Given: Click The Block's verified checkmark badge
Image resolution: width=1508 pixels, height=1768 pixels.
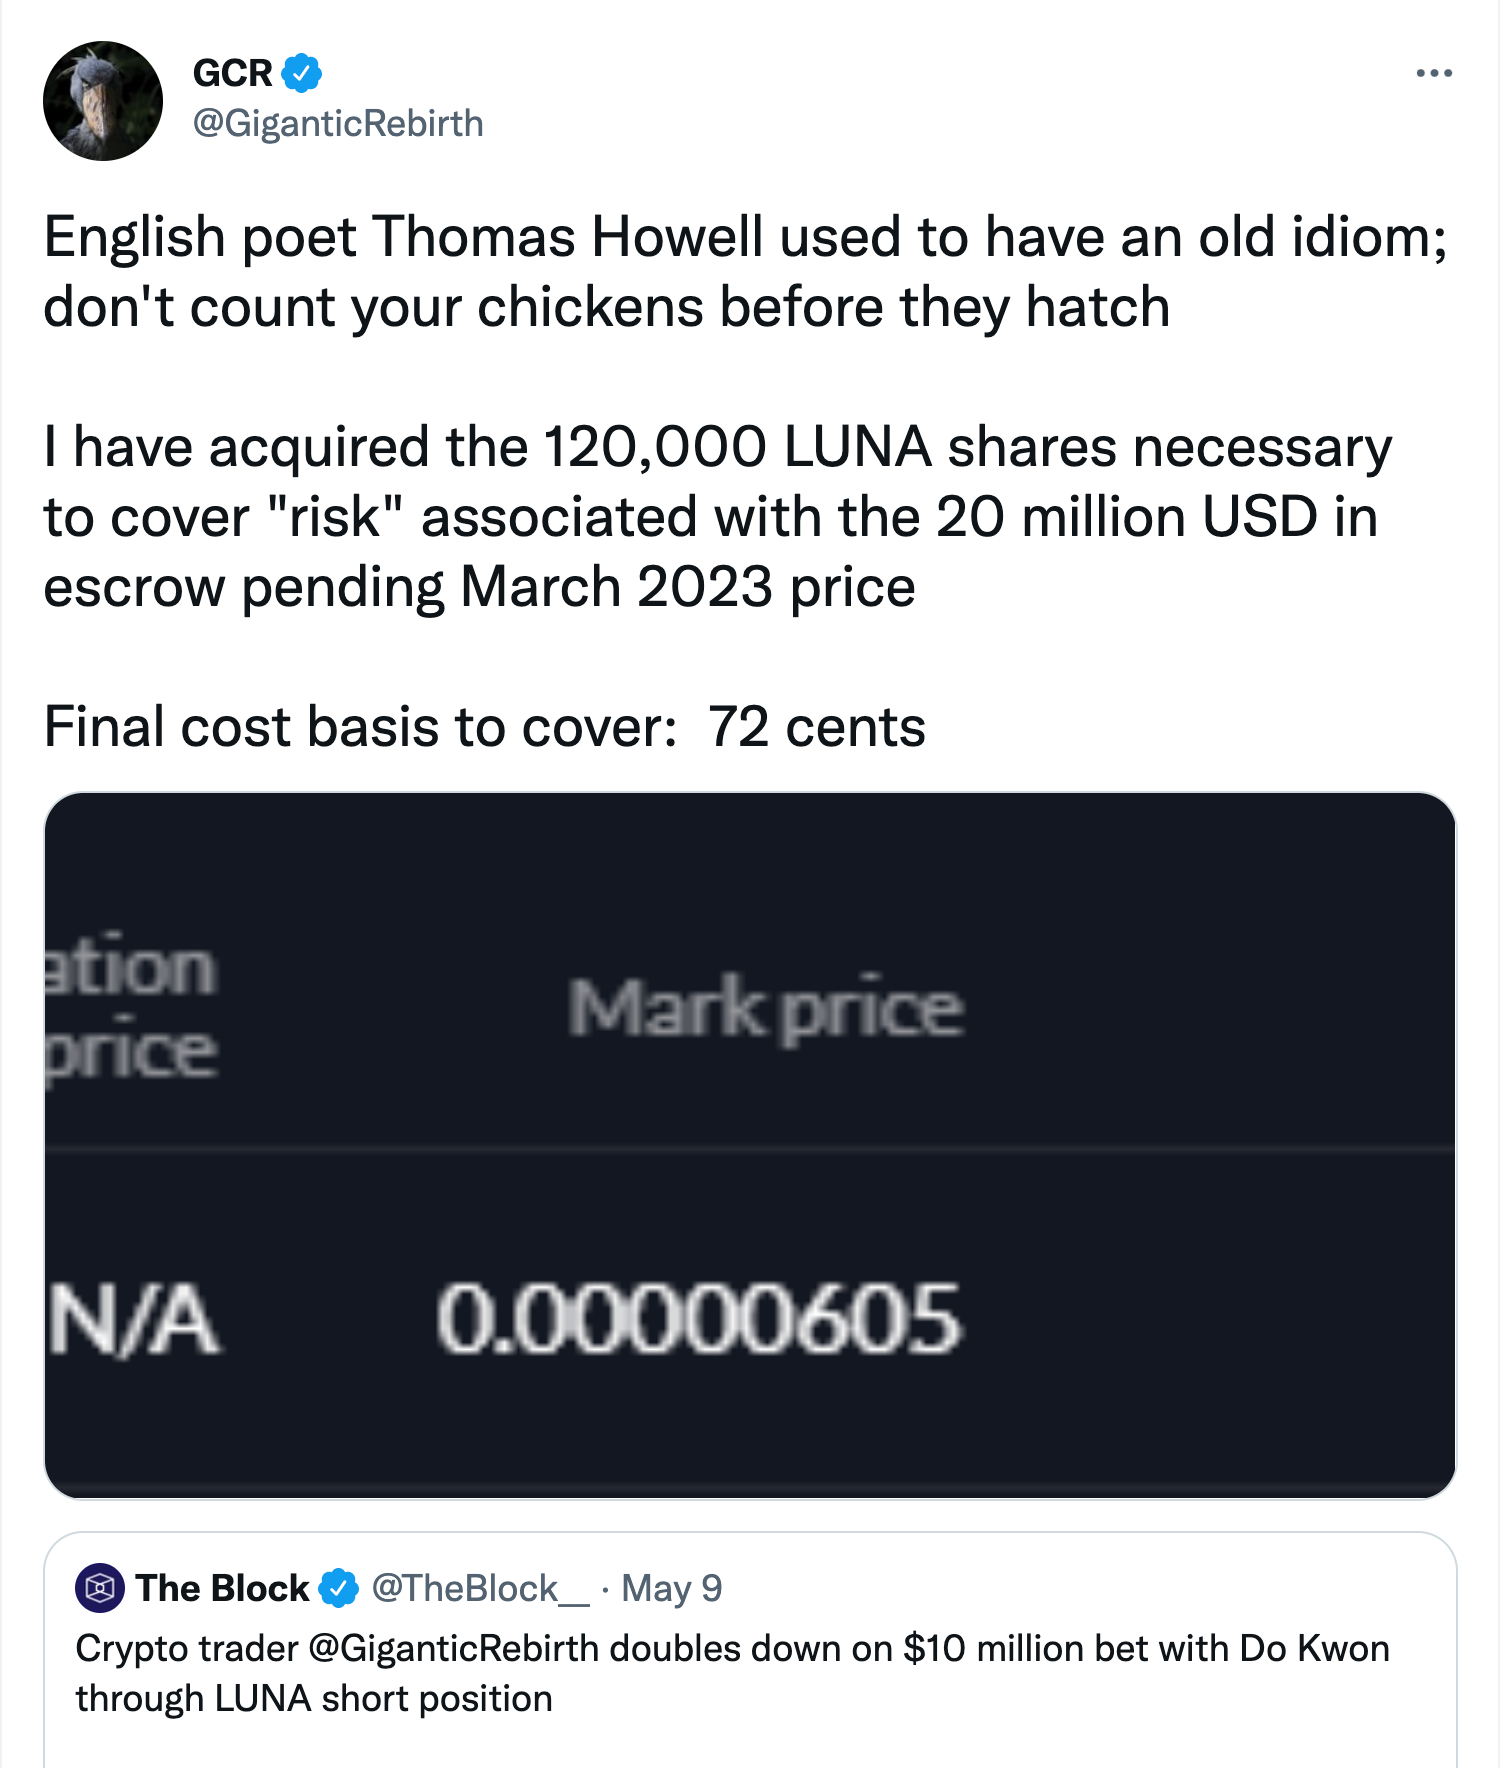Looking at the screenshot, I should 338,1587.
